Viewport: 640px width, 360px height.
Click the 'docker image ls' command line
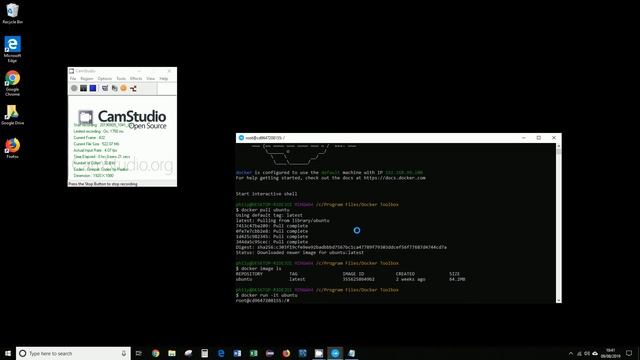[258, 269]
